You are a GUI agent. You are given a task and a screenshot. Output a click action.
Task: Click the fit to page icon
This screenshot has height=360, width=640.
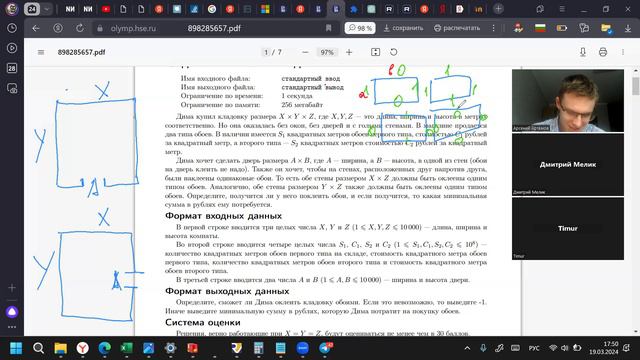(376, 52)
